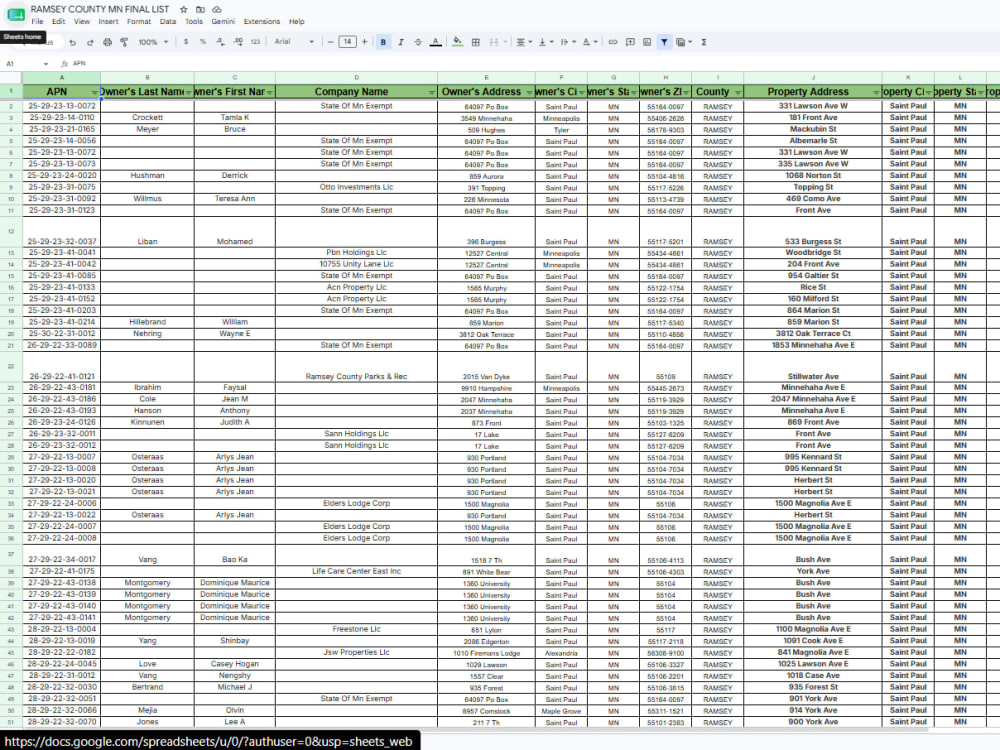
Task: Open the Edit menu
Action: coord(59,22)
